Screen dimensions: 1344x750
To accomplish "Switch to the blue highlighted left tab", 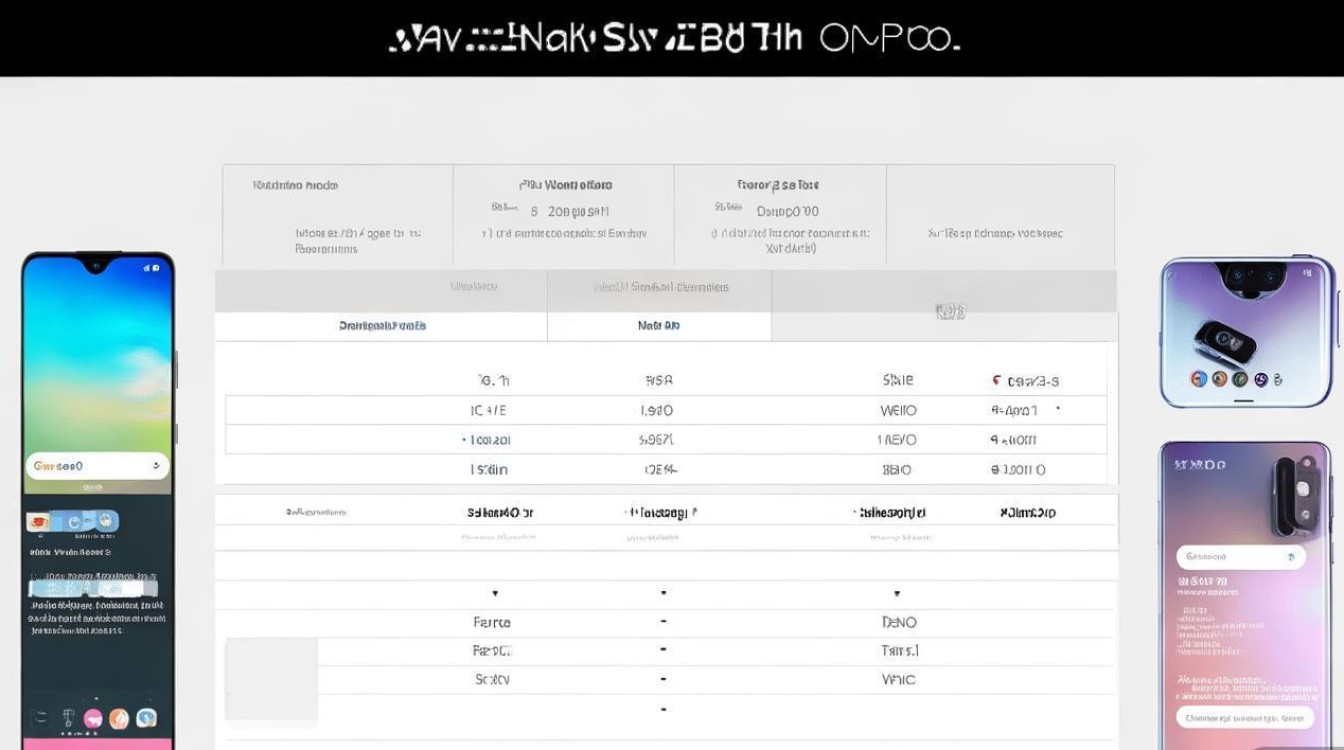I will pos(380,325).
